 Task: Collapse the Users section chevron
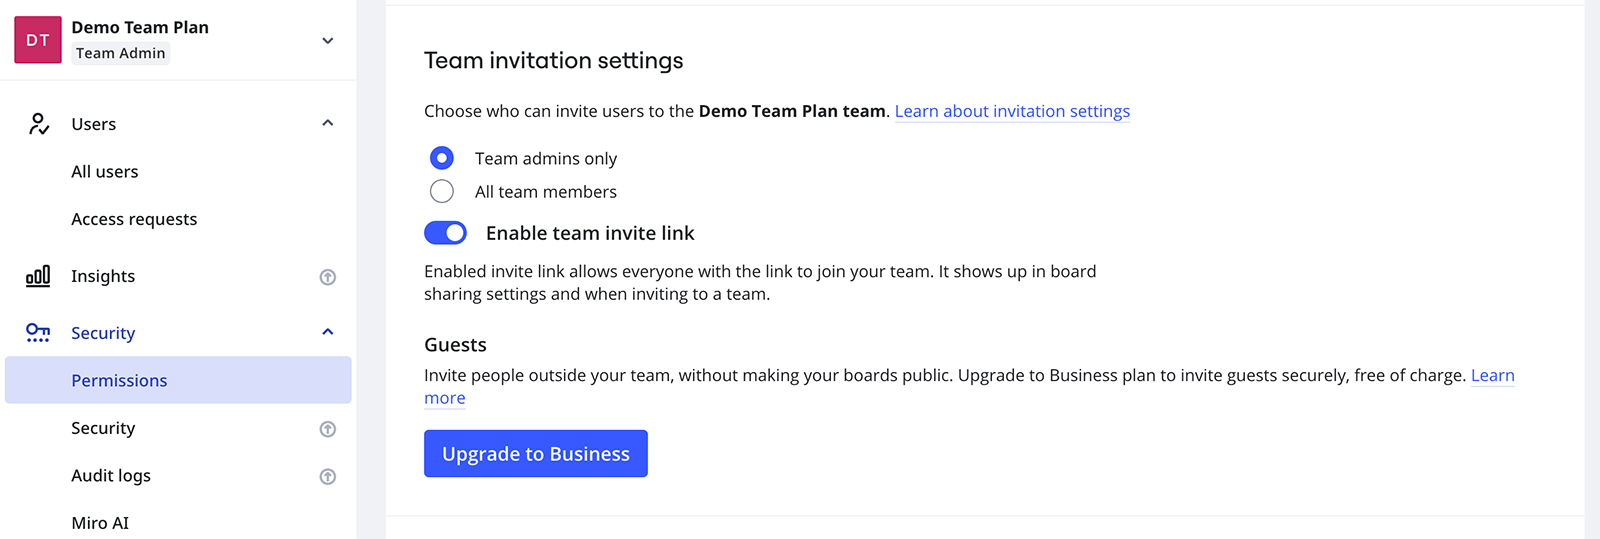[327, 123]
